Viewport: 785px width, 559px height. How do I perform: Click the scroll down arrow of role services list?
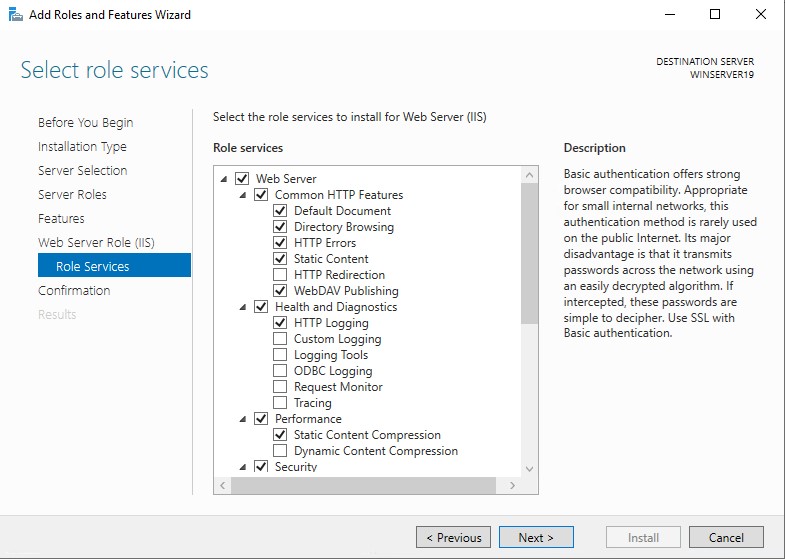point(529,469)
